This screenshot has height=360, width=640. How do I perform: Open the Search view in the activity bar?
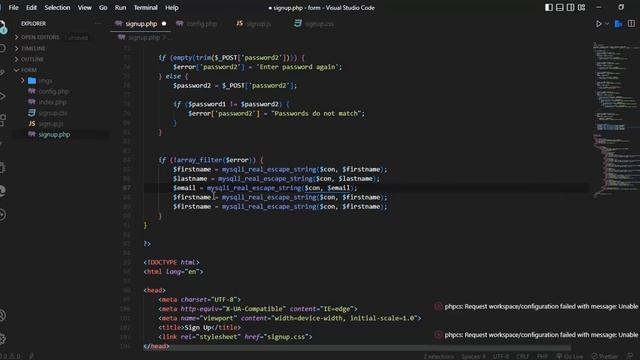point(2,49)
